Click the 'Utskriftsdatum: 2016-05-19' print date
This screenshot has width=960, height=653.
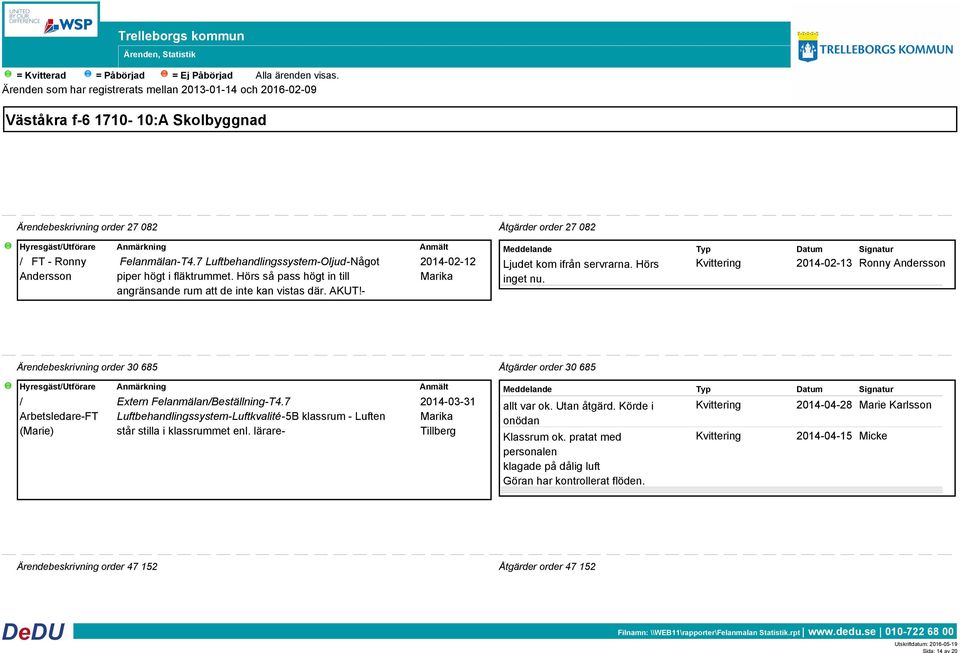click(x=926, y=644)
